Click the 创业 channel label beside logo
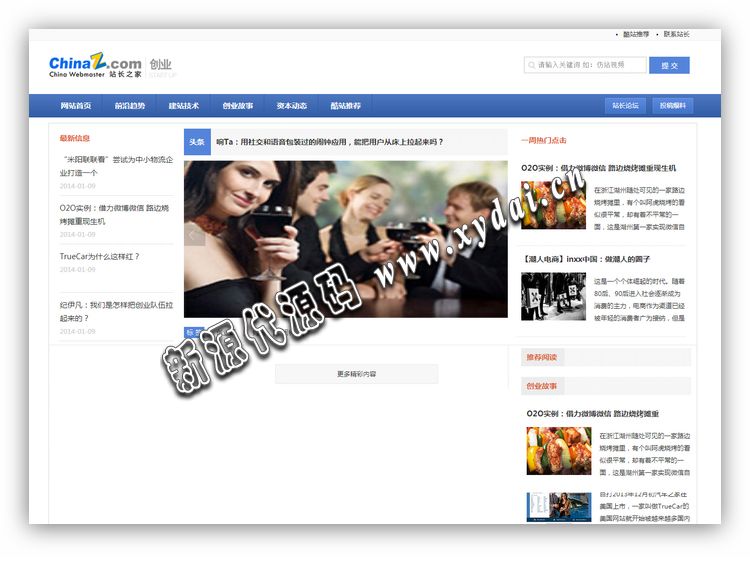This screenshot has height=569, width=750. click(160, 64)
